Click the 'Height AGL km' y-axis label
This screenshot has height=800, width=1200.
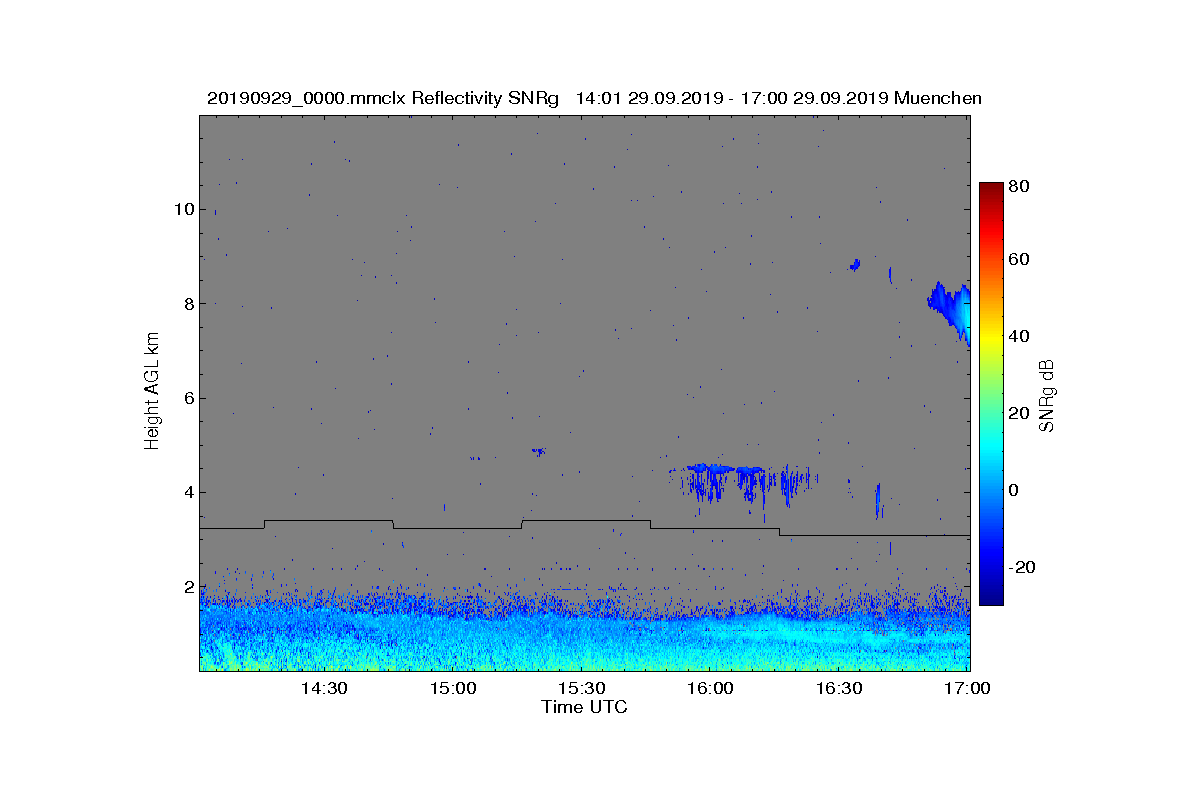[x=152, y=393]
